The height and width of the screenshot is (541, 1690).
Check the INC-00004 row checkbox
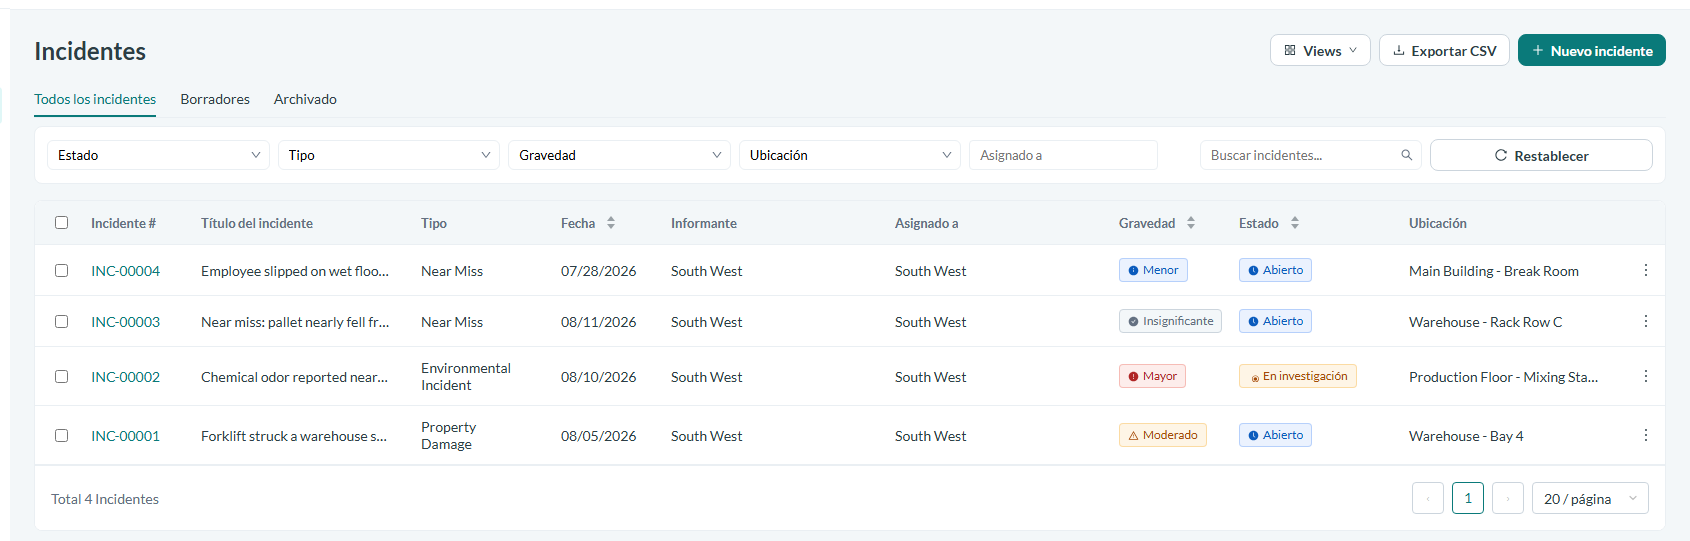[62, 271]
